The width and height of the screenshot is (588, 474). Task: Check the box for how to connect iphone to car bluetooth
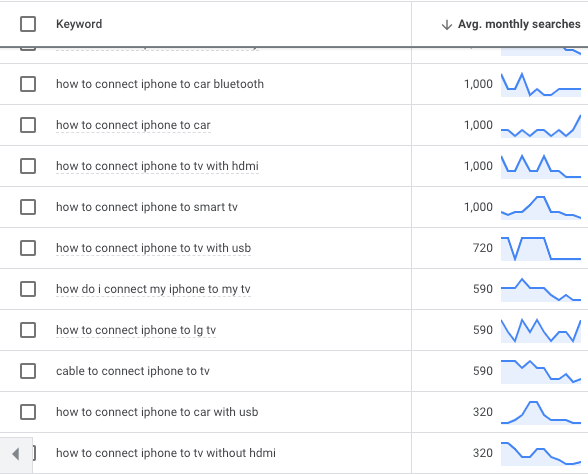(x=28, y=84)
